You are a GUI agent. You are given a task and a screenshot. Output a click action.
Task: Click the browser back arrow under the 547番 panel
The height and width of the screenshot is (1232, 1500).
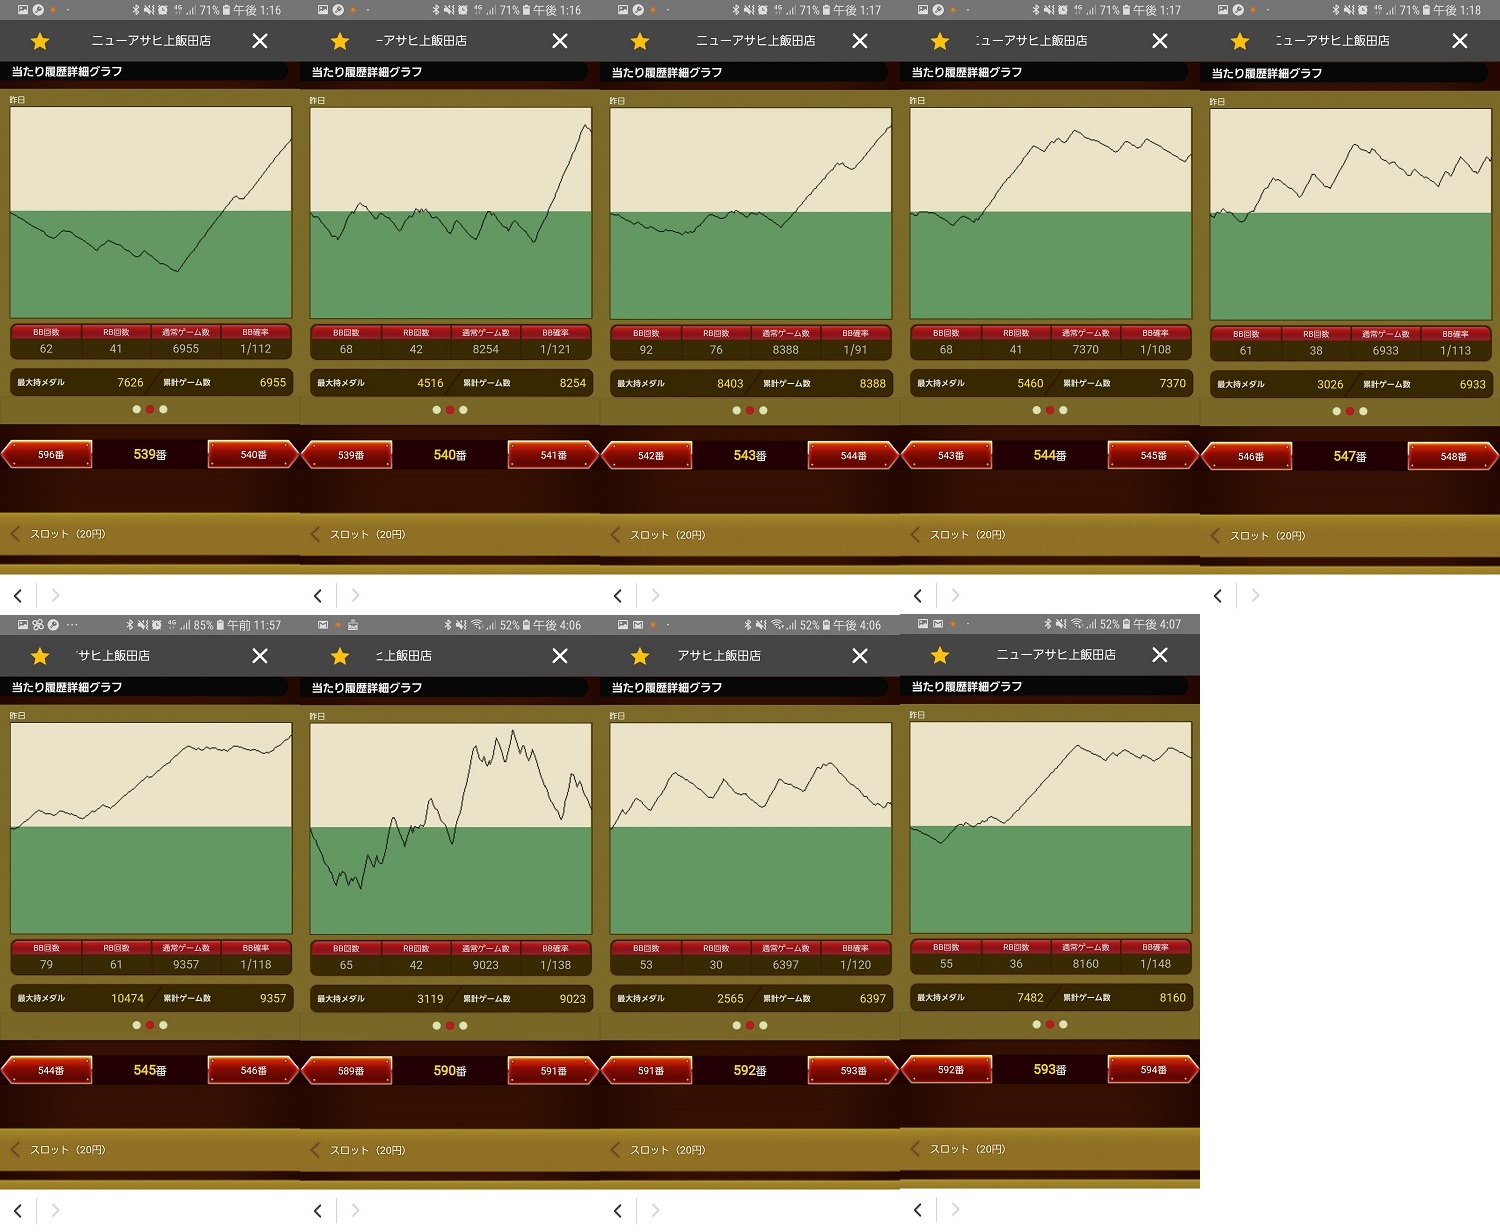pos(1218,596)
